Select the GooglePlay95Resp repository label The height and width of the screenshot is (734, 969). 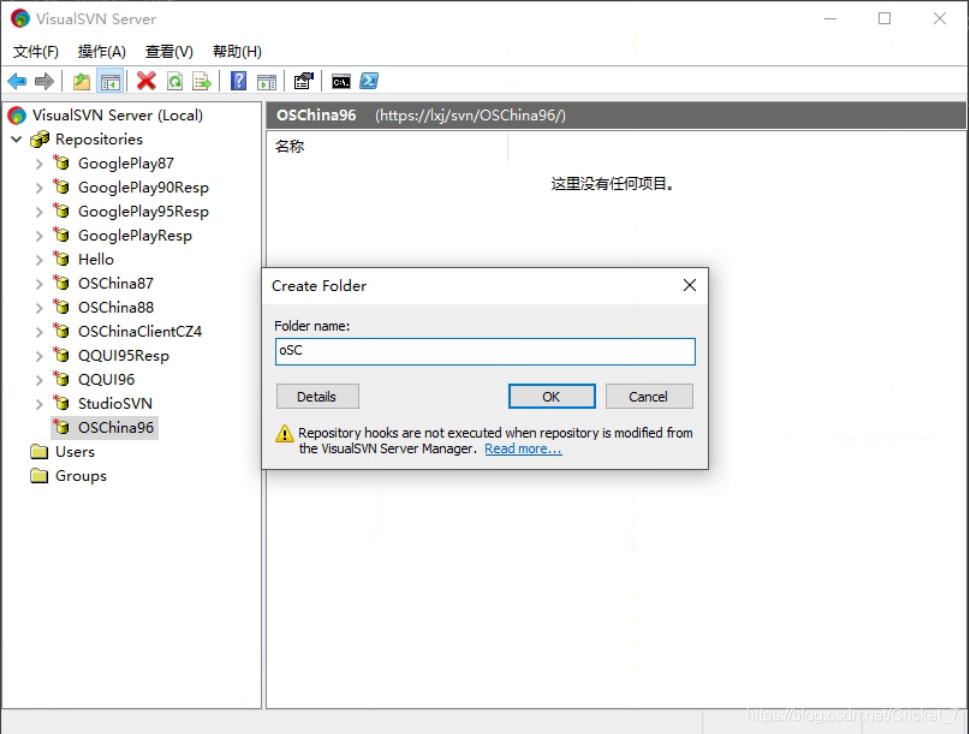(x=143, y=211)
